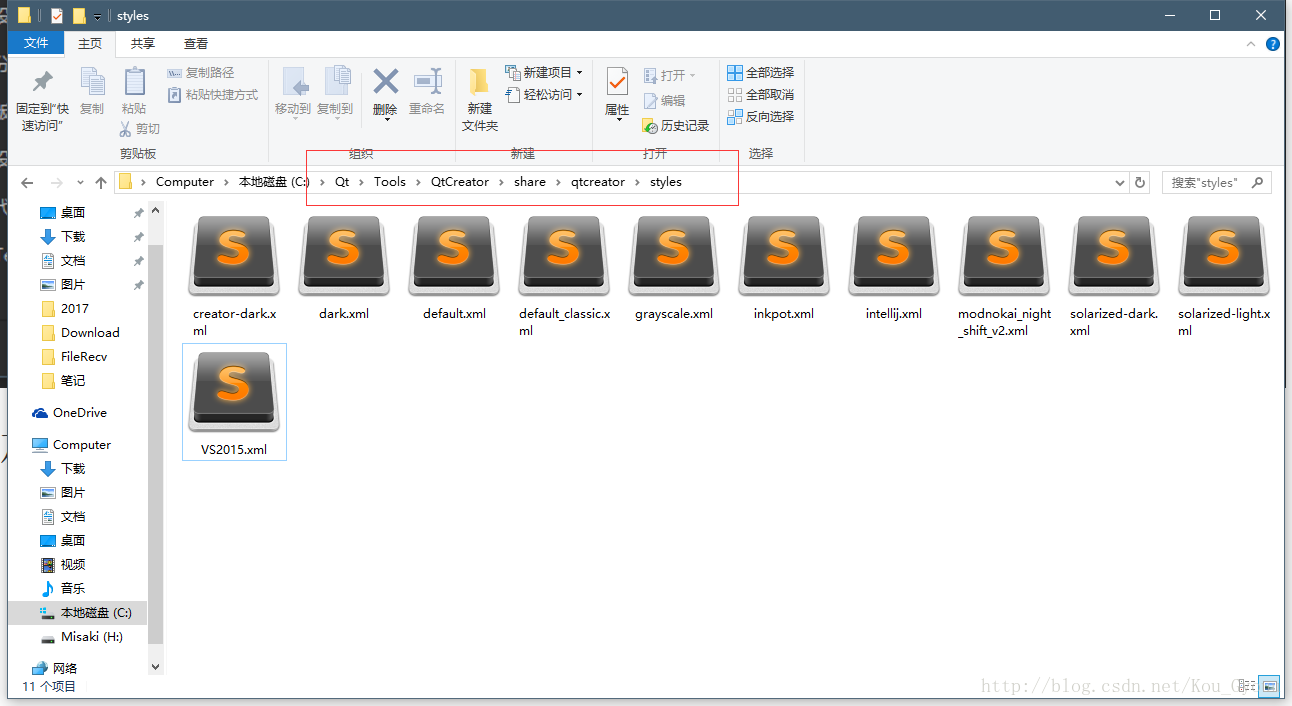Select the grayscale.xml file icon
1292x706 pixels.
pyautogui.click(x=674, y=255)
